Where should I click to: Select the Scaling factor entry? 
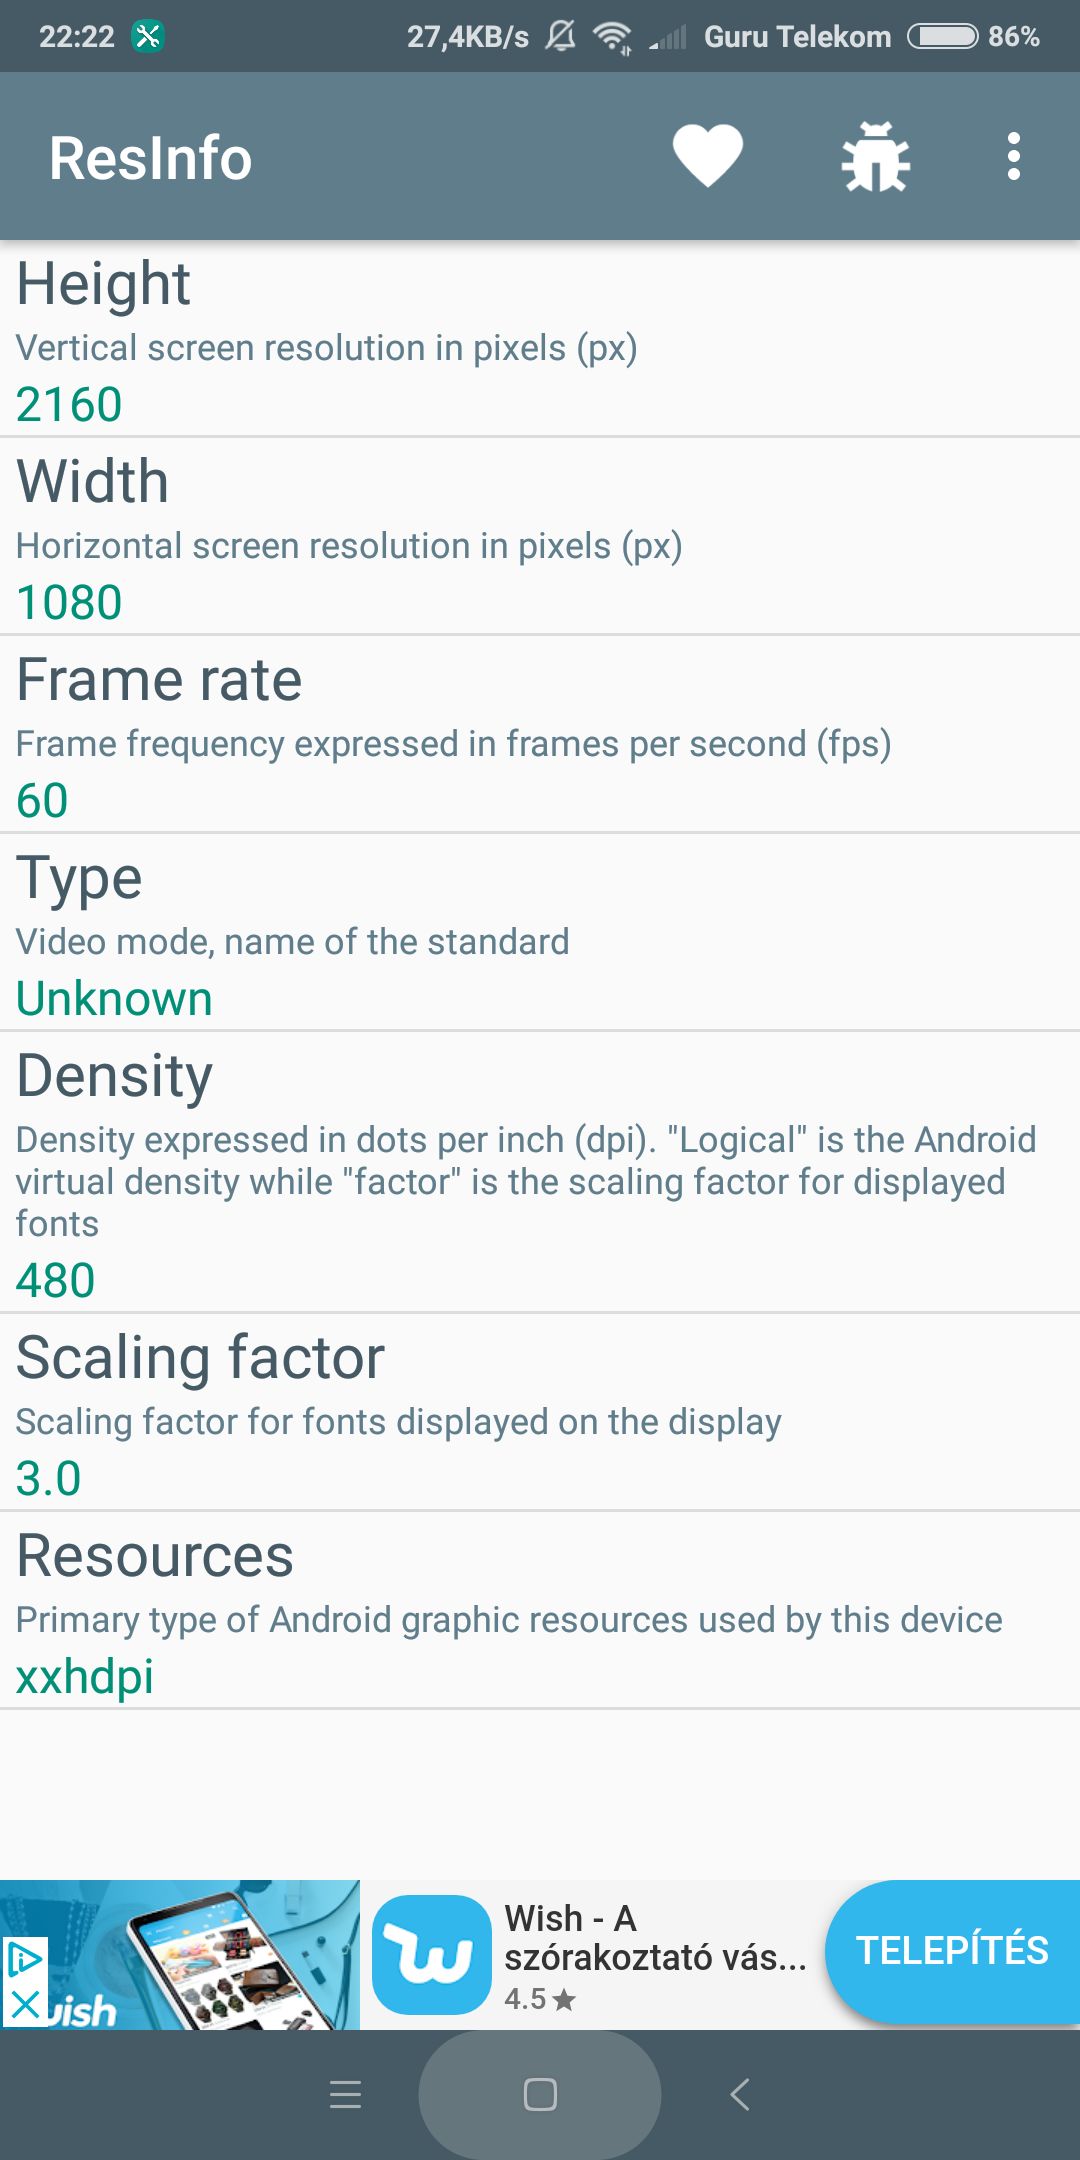coord(540,1412)
